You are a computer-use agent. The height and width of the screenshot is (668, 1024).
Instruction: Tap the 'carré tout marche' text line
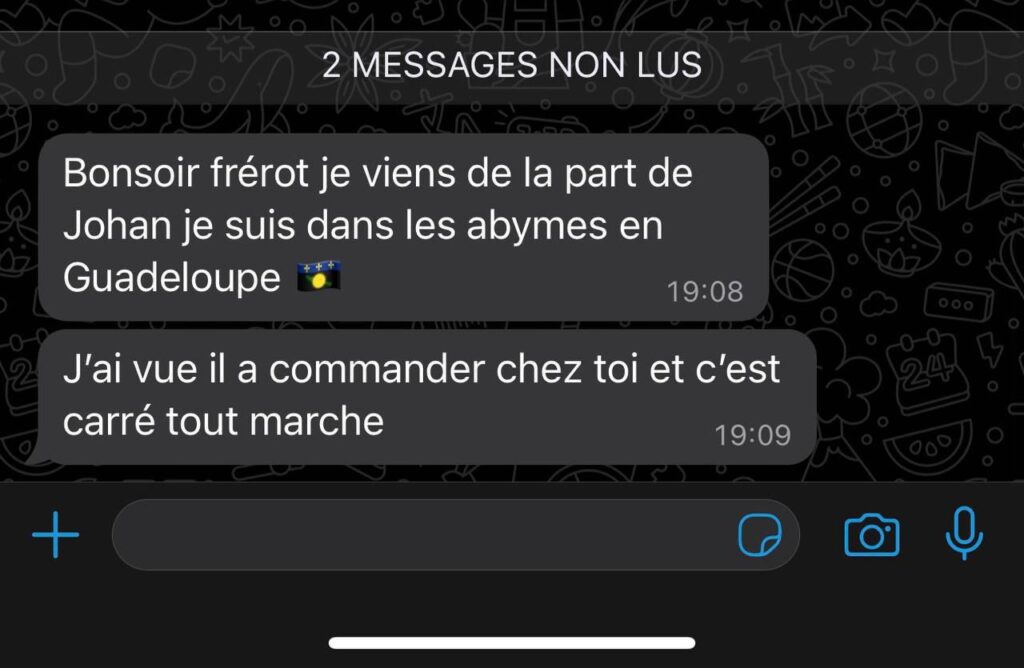223,421
